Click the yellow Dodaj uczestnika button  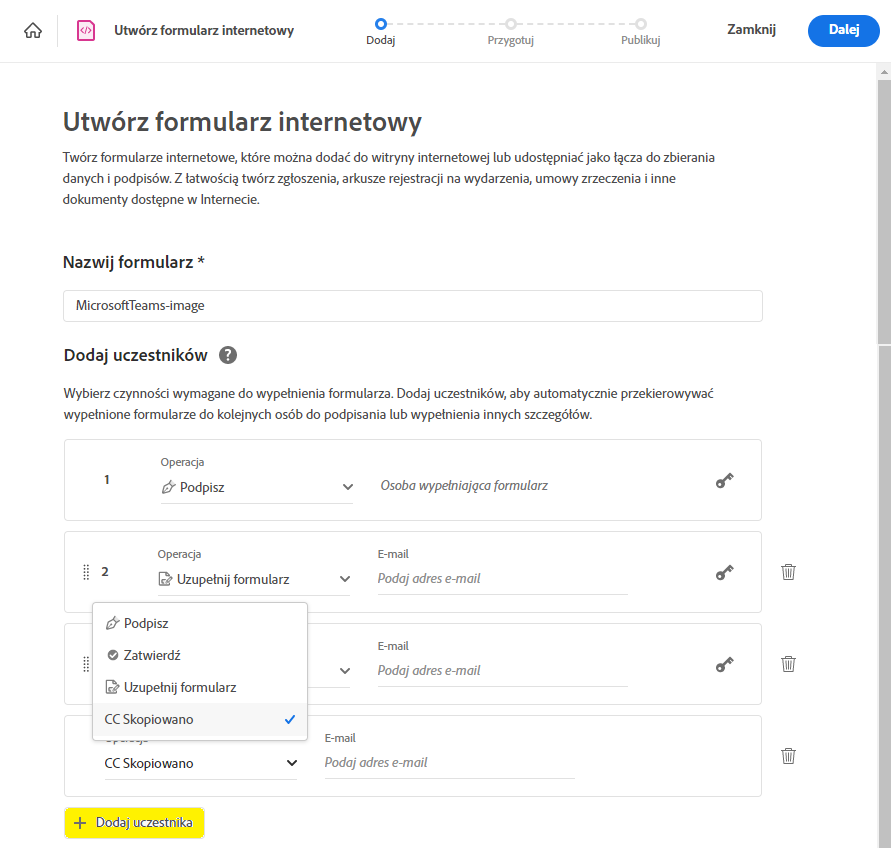pos(134,823)
